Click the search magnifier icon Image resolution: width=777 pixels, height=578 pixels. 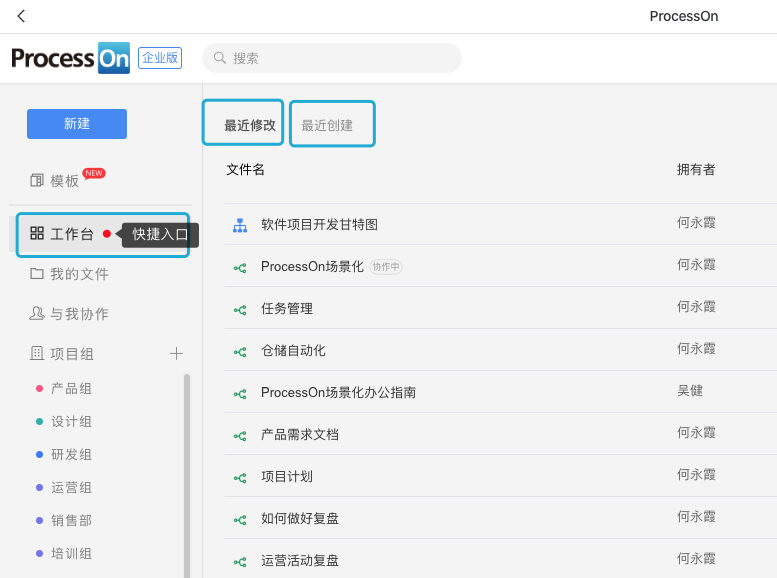(220, 58)
